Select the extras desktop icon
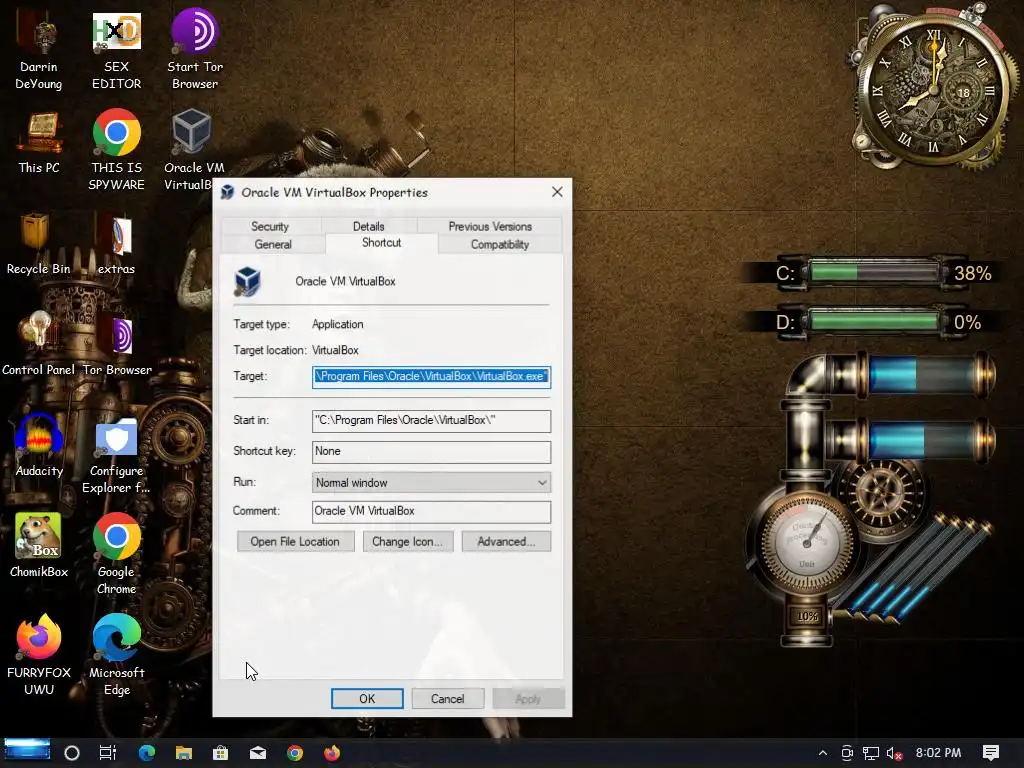This screenshot has height=768, width=1024. tap(116, 243)
